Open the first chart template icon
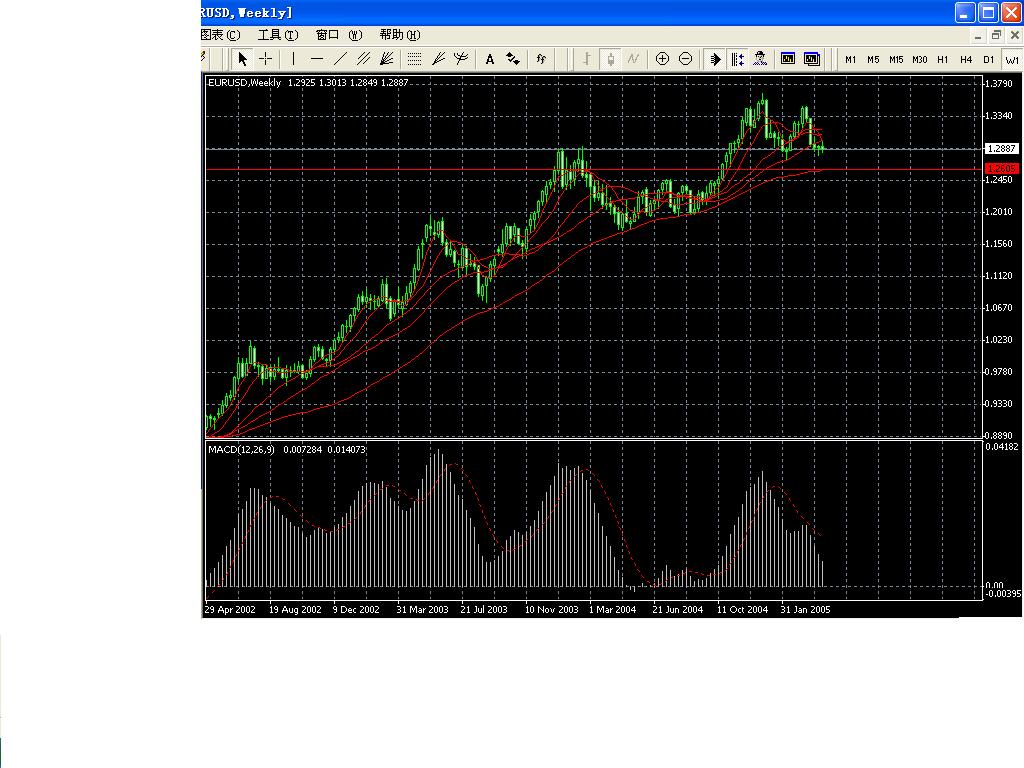The width and height of the screenshot is (1024, 768). [x=788, y=59]
